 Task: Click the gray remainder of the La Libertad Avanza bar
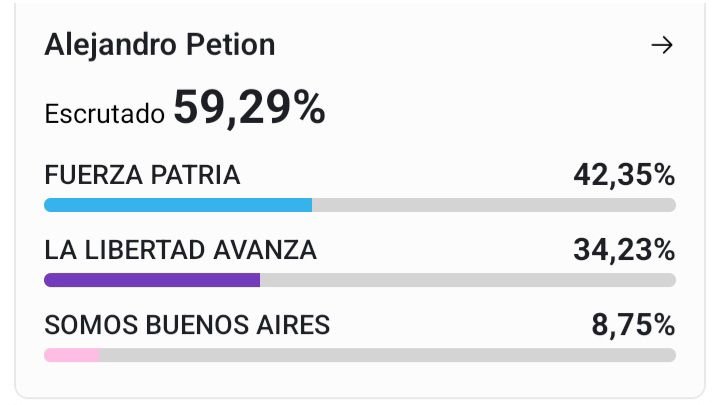coord(467,280)
